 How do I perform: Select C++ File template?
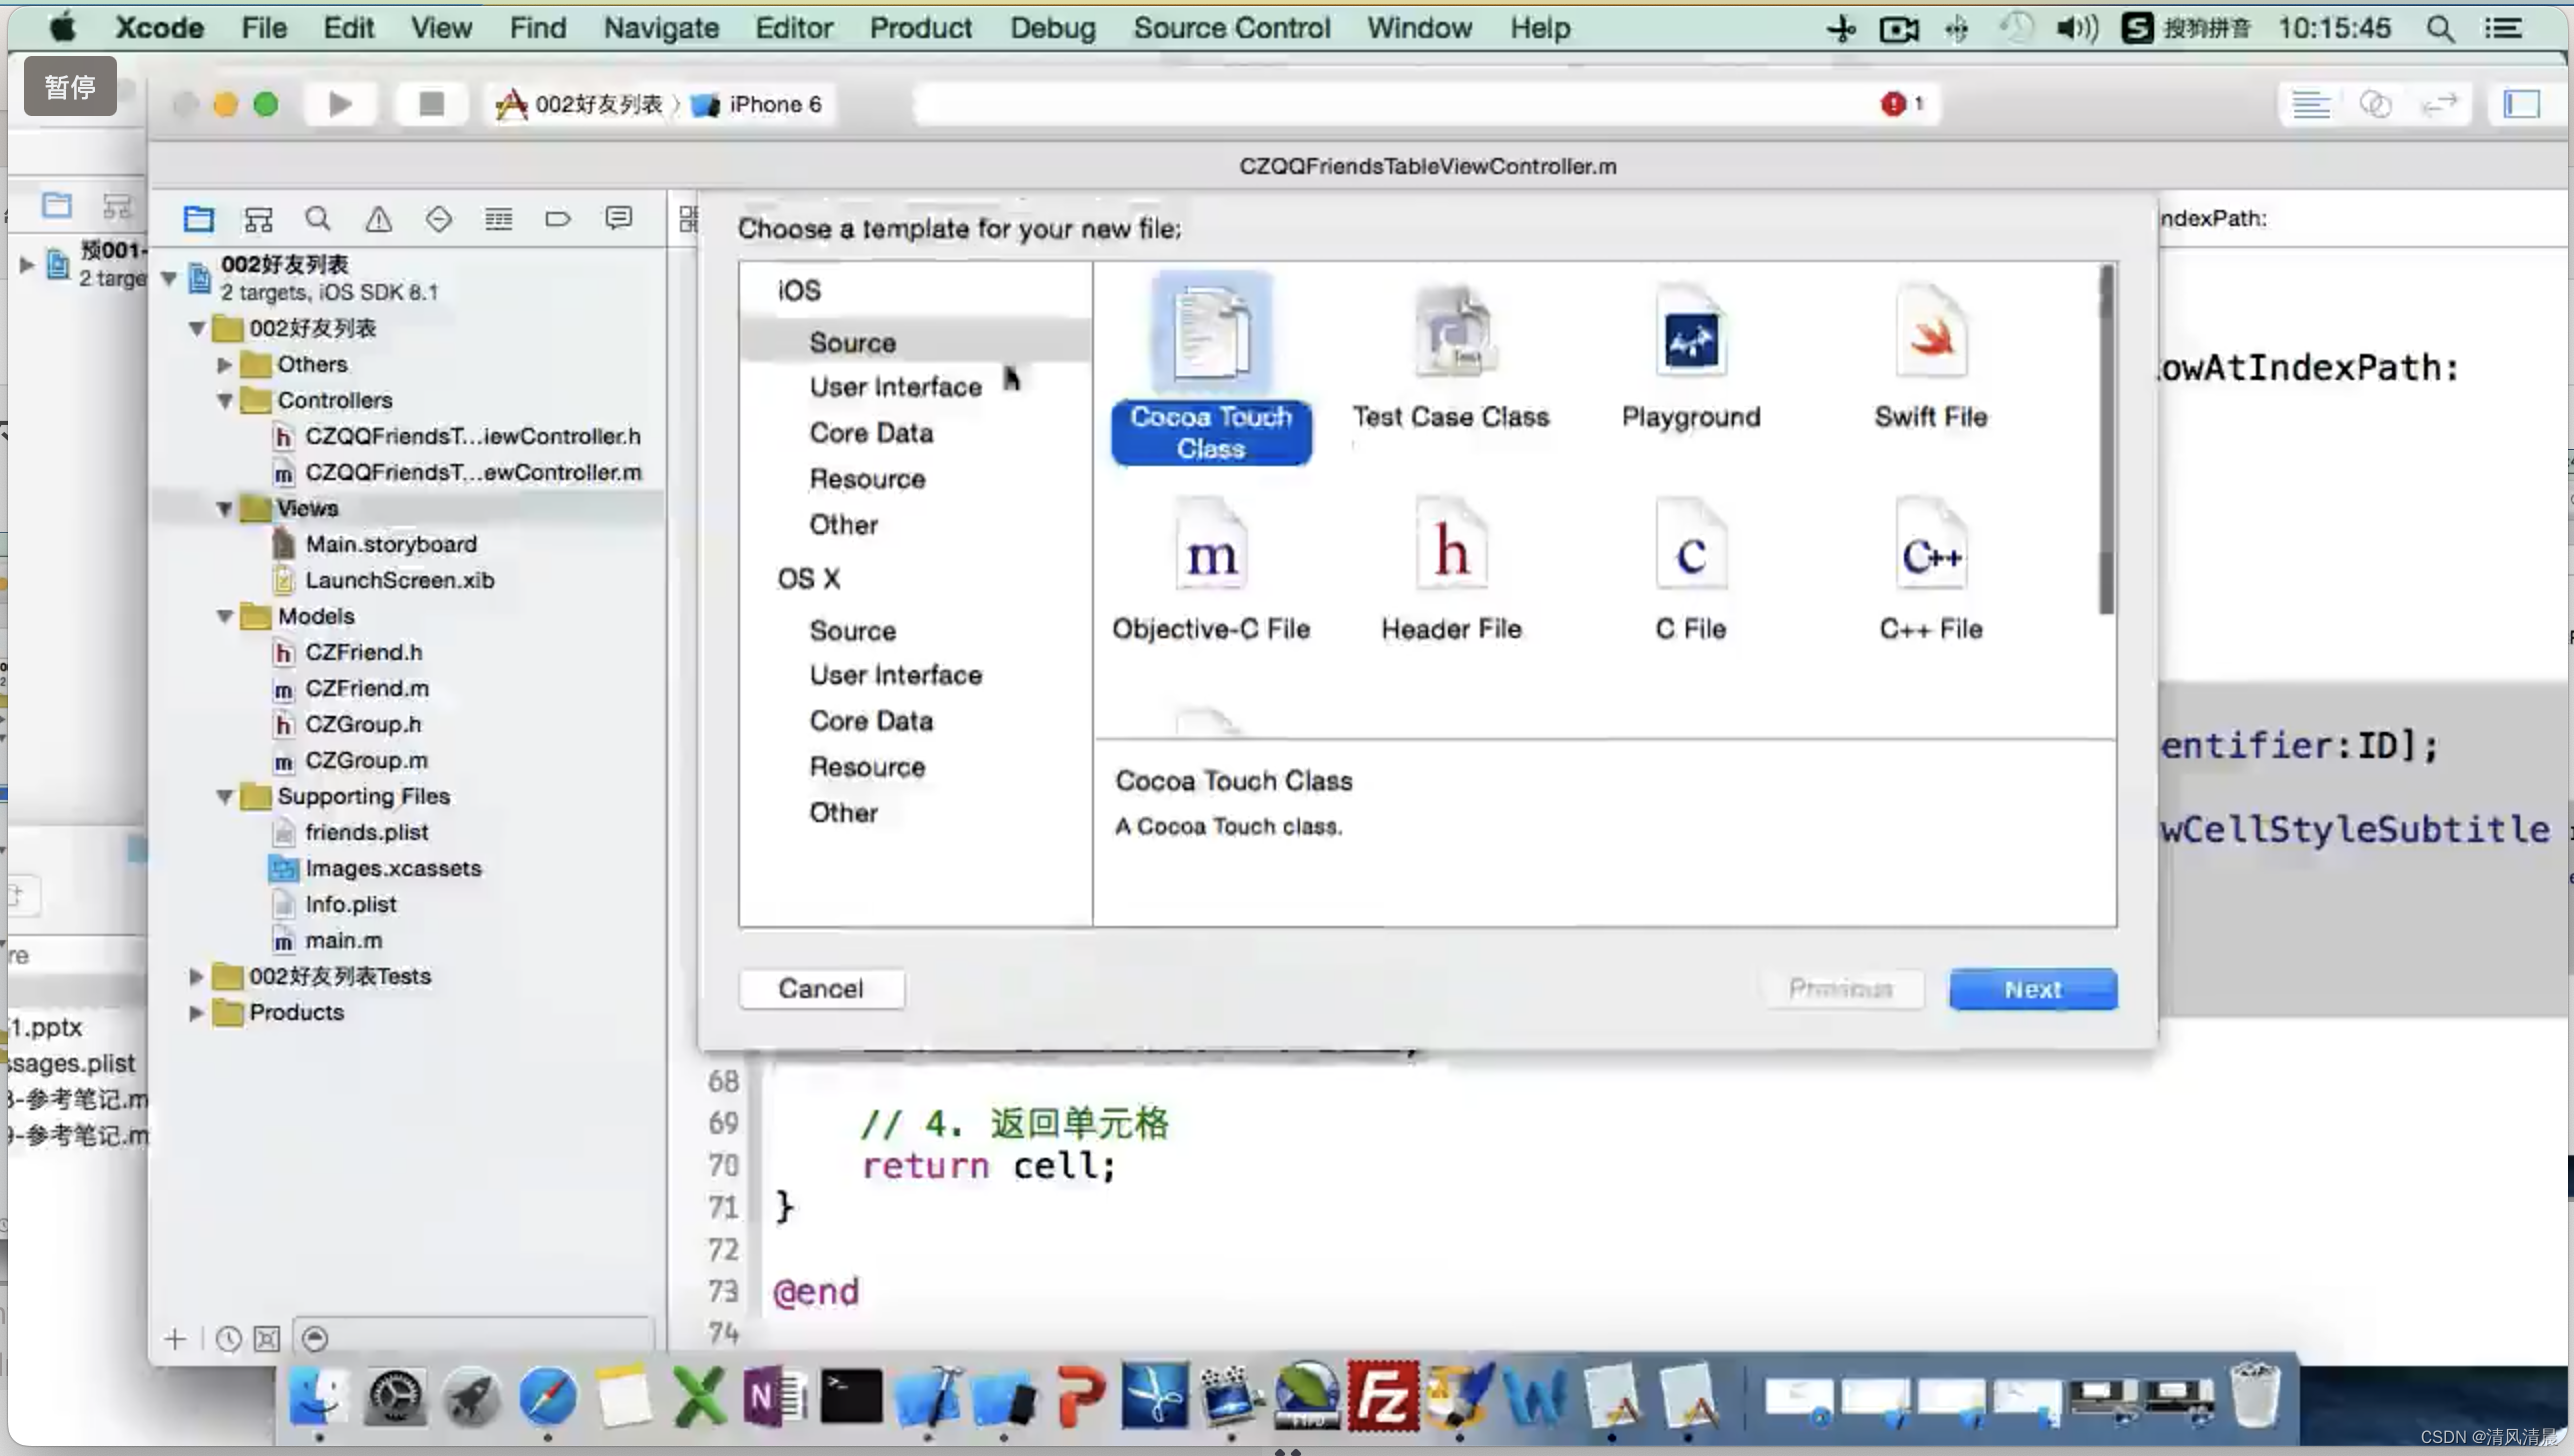coord(1932,567)
